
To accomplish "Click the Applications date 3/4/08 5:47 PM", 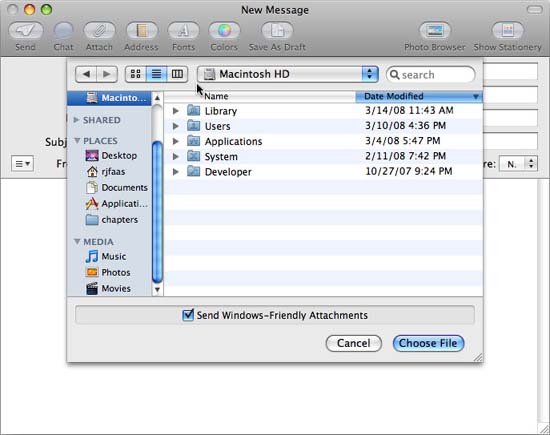I will pyautogui.click(x=403, y=141).
